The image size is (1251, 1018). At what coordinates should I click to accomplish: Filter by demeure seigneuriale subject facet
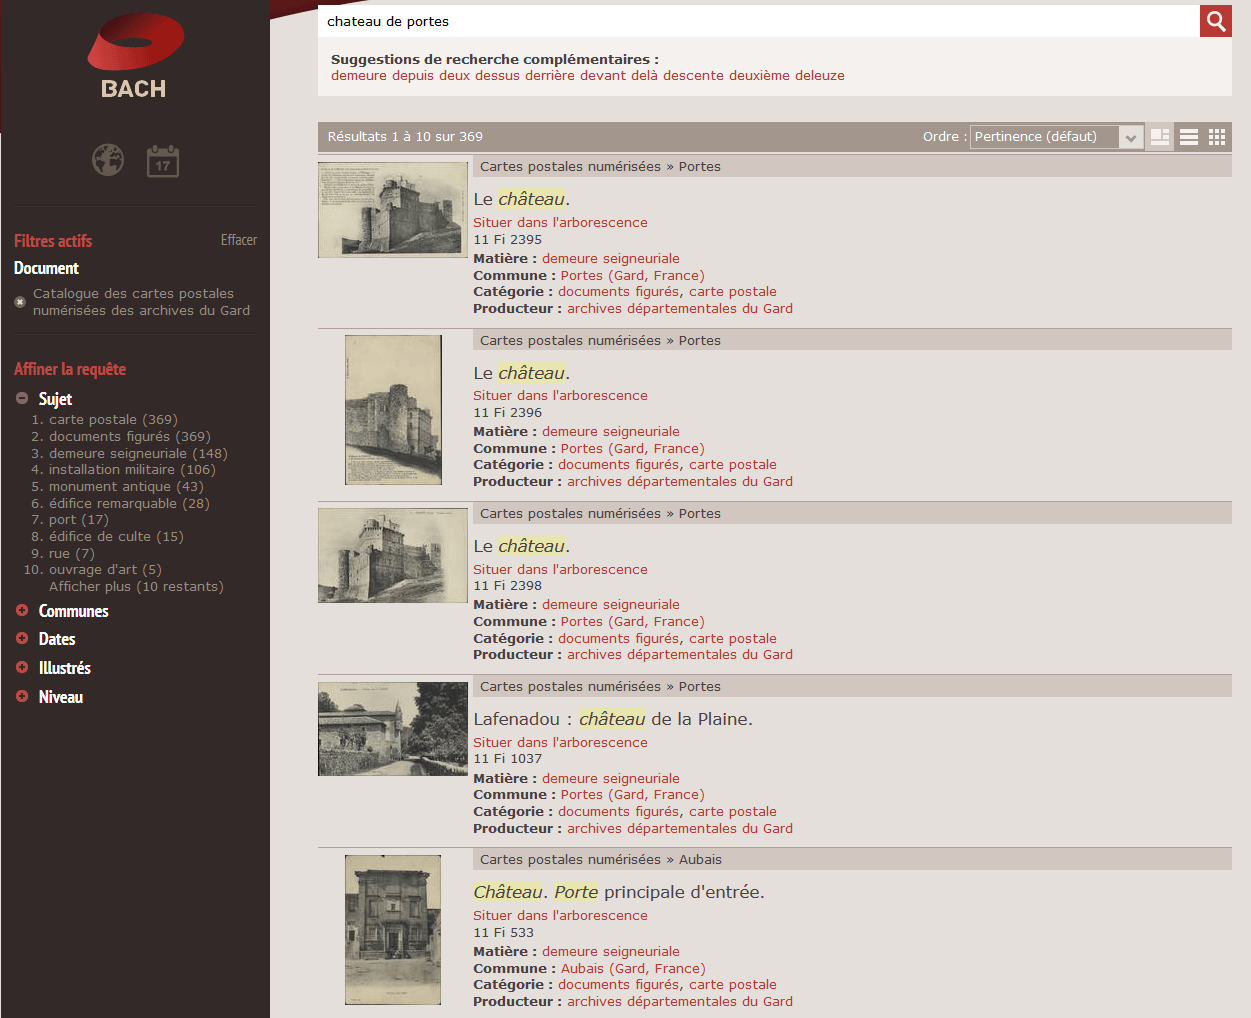(x=129, y=452)
